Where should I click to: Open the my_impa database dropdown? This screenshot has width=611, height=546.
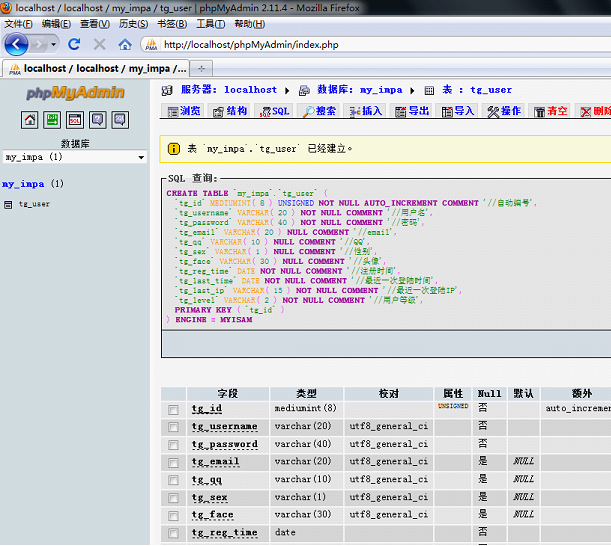(75, 157)
